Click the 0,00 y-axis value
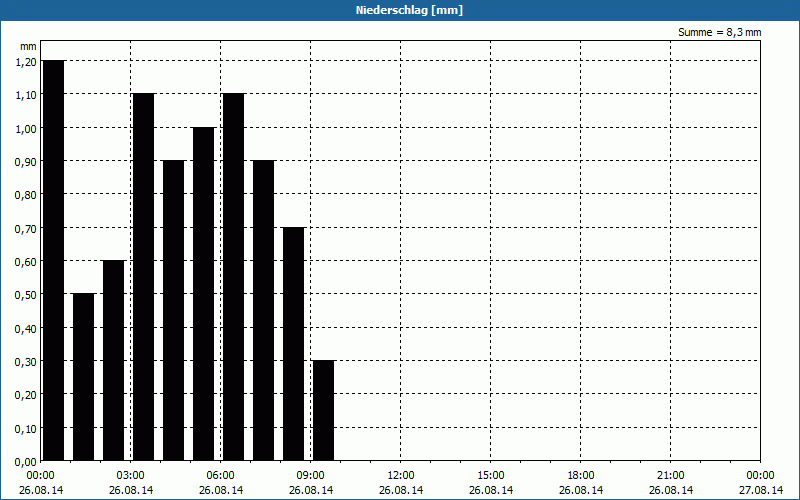The width and height of the screenshot is (800, 500). point(26,462)
